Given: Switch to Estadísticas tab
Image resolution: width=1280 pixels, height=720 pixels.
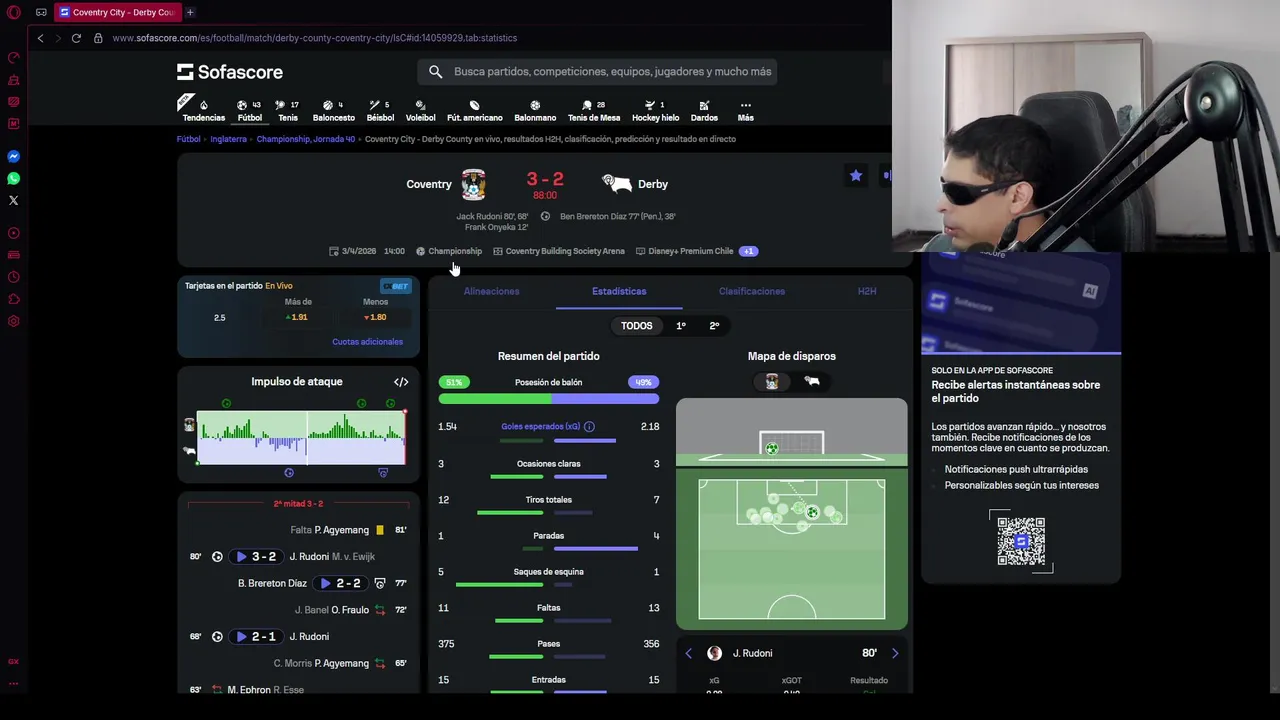Looking at the screenshot, I should point(619,291).
